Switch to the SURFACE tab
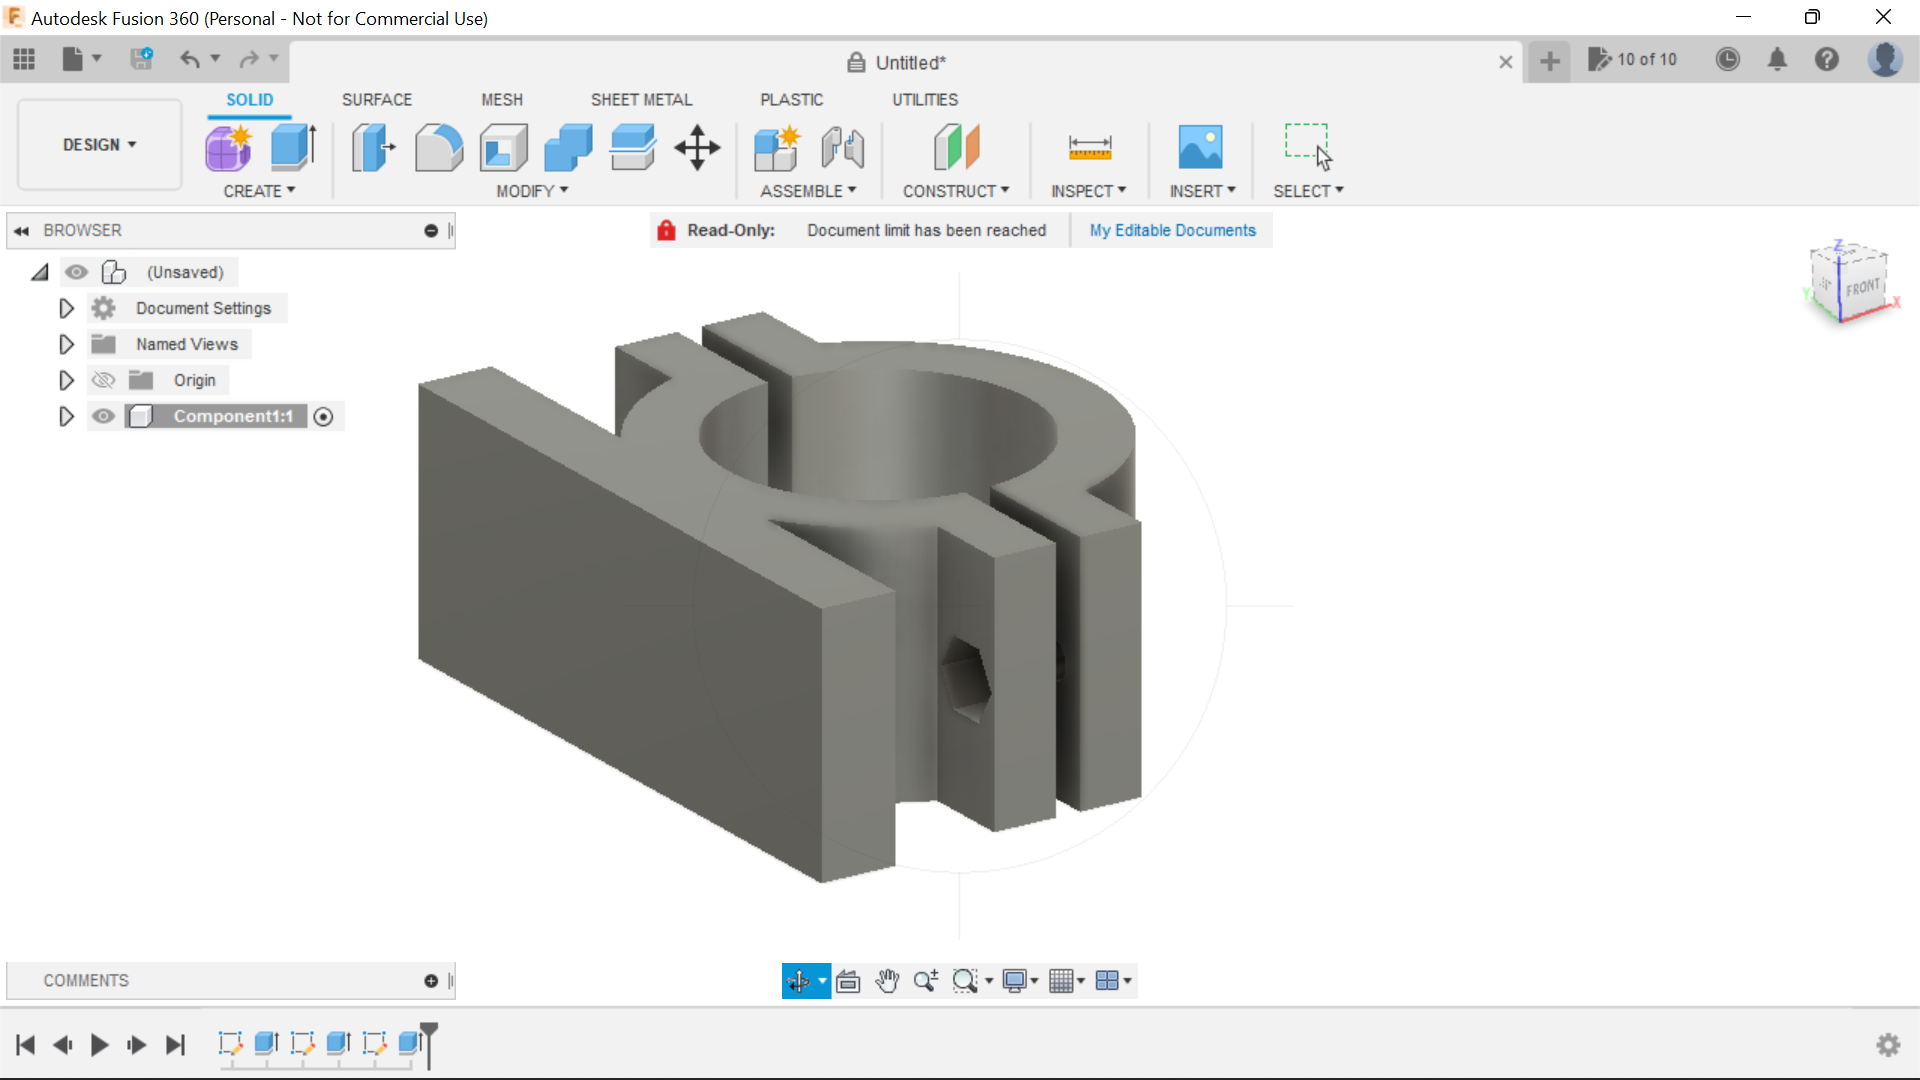The image size is (1920, 1080). pos(376,100)
